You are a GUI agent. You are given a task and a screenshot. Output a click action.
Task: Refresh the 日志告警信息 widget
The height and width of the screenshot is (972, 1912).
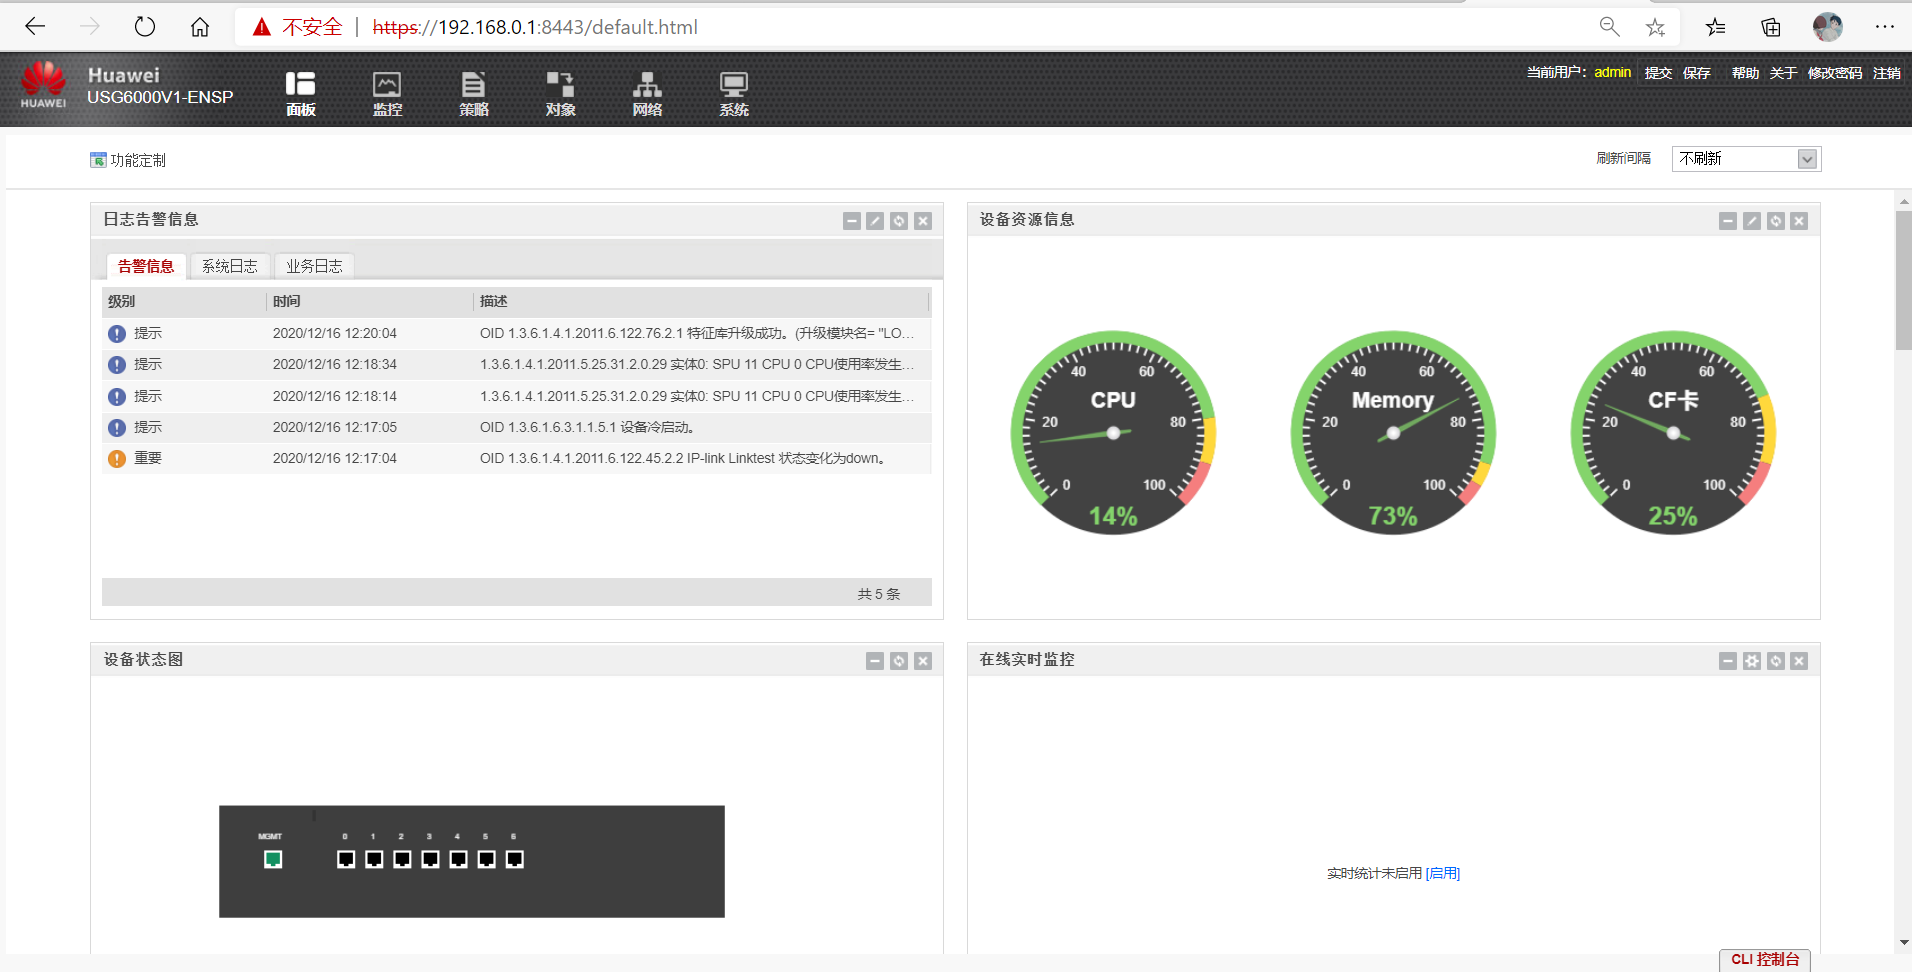coord(899,220)
